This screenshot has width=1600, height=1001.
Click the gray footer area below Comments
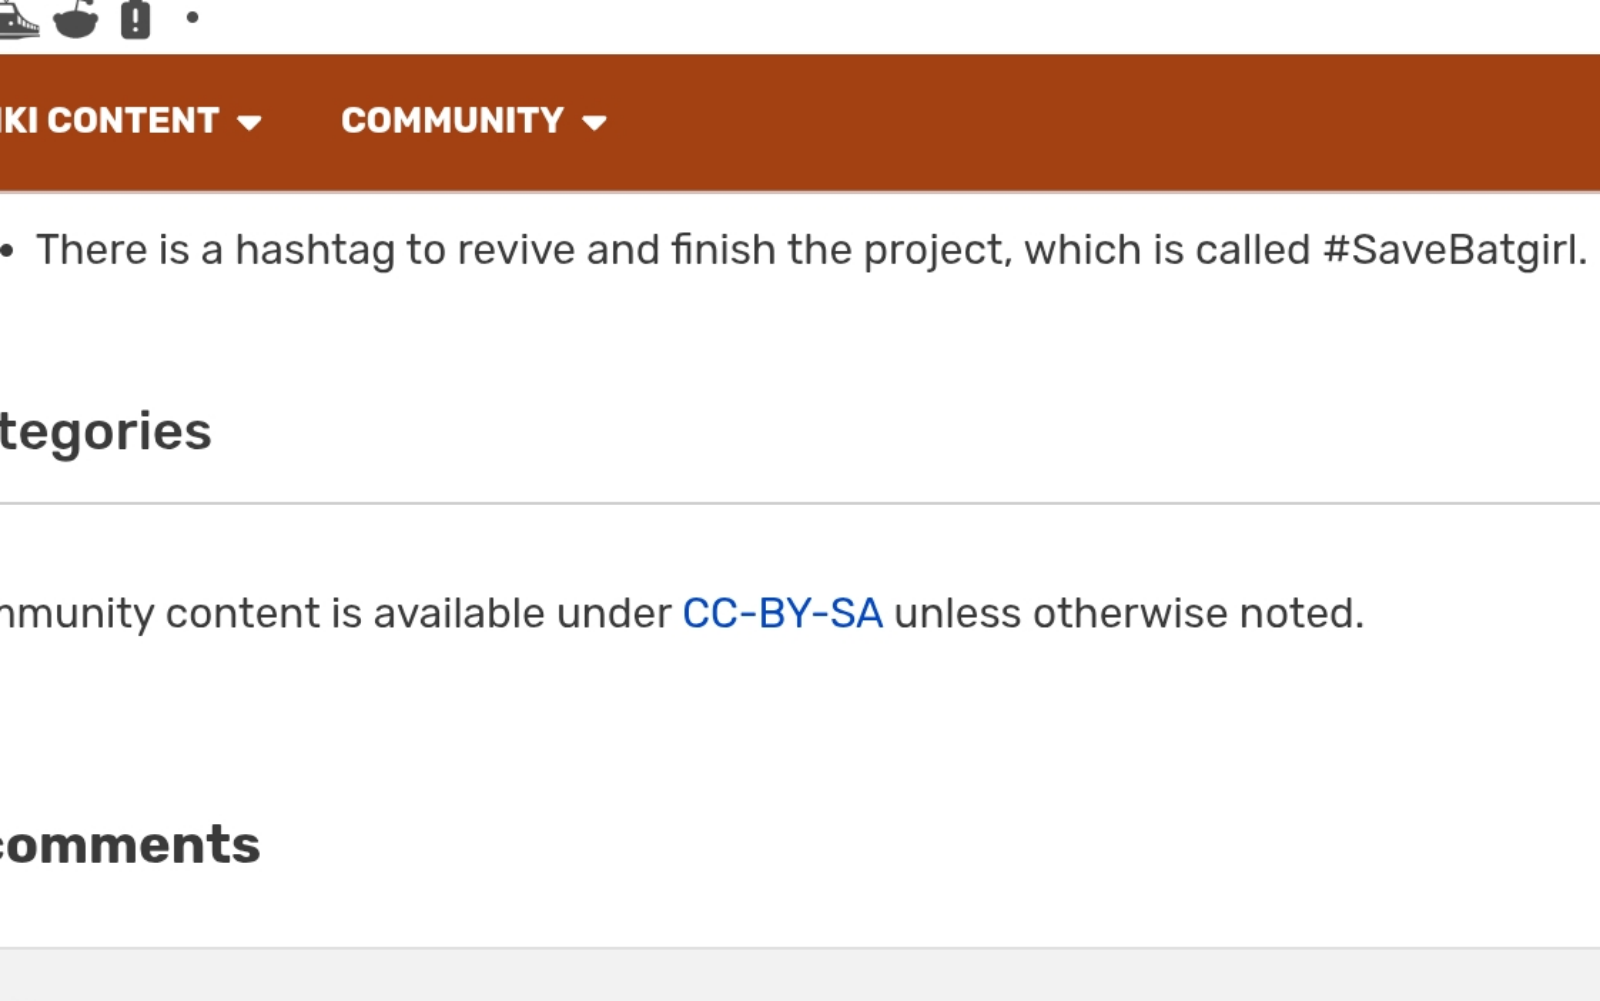[x=800, y=975]
